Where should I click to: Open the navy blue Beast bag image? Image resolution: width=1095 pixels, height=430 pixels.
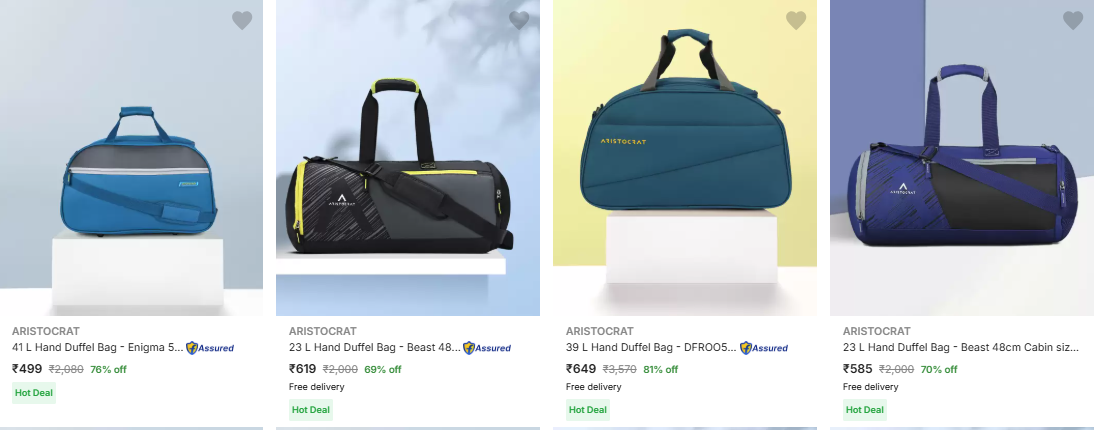(962, 158)
